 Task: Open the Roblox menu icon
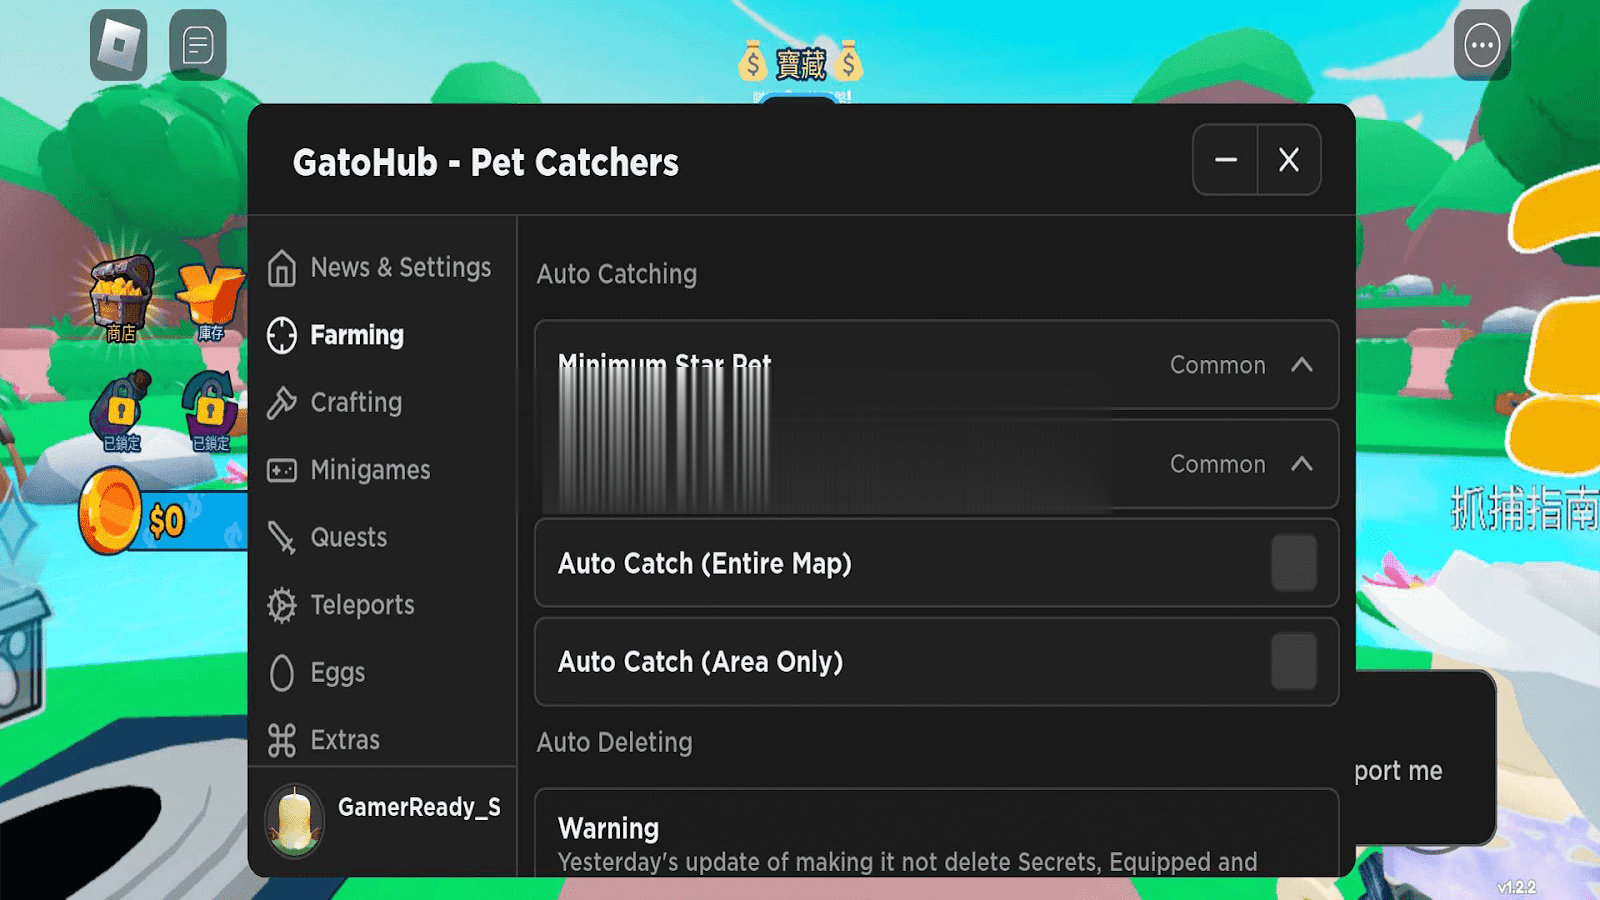click(x=118, y=45)
